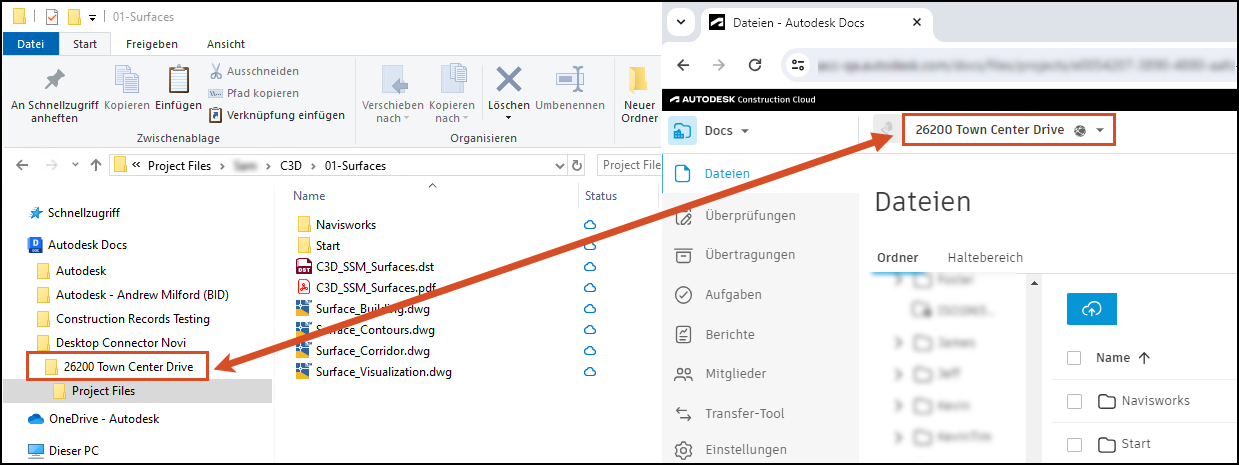This screenshot has width=1239, height=465.
Task: Switch to the Start ribbon tab
Action: pyautogui.click(x=85, y=44)
